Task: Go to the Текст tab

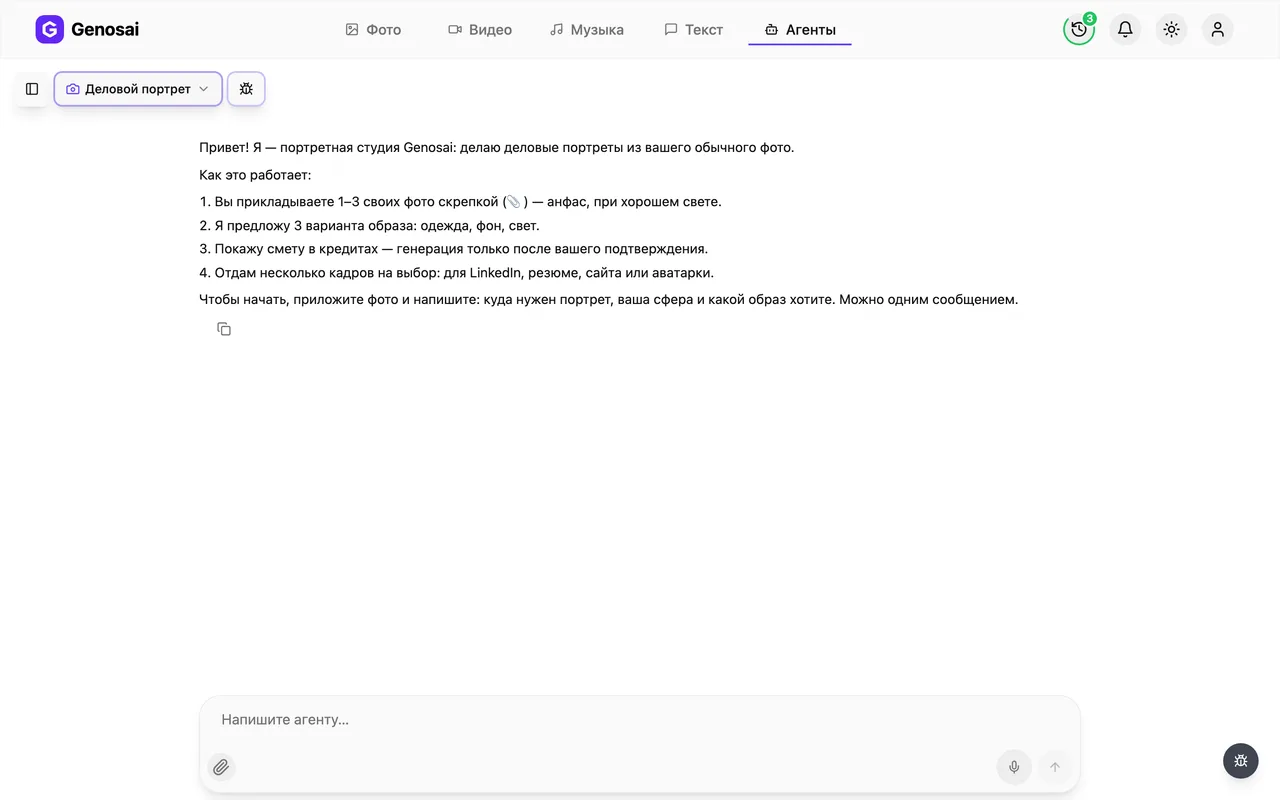Action: (694, 30)
